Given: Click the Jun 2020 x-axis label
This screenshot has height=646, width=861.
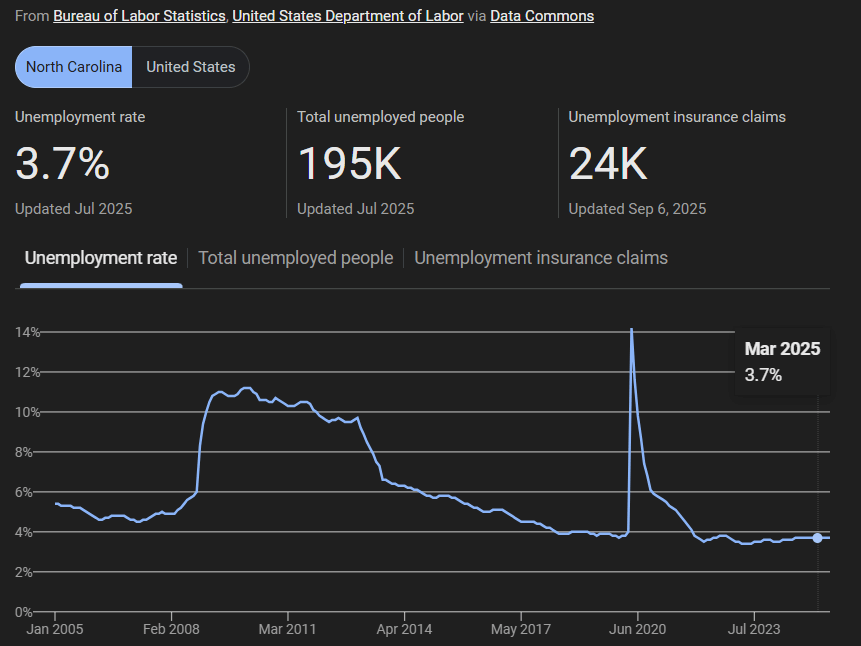Looking at the screenshot, I should pyautogui.click(x=637, y=630).
